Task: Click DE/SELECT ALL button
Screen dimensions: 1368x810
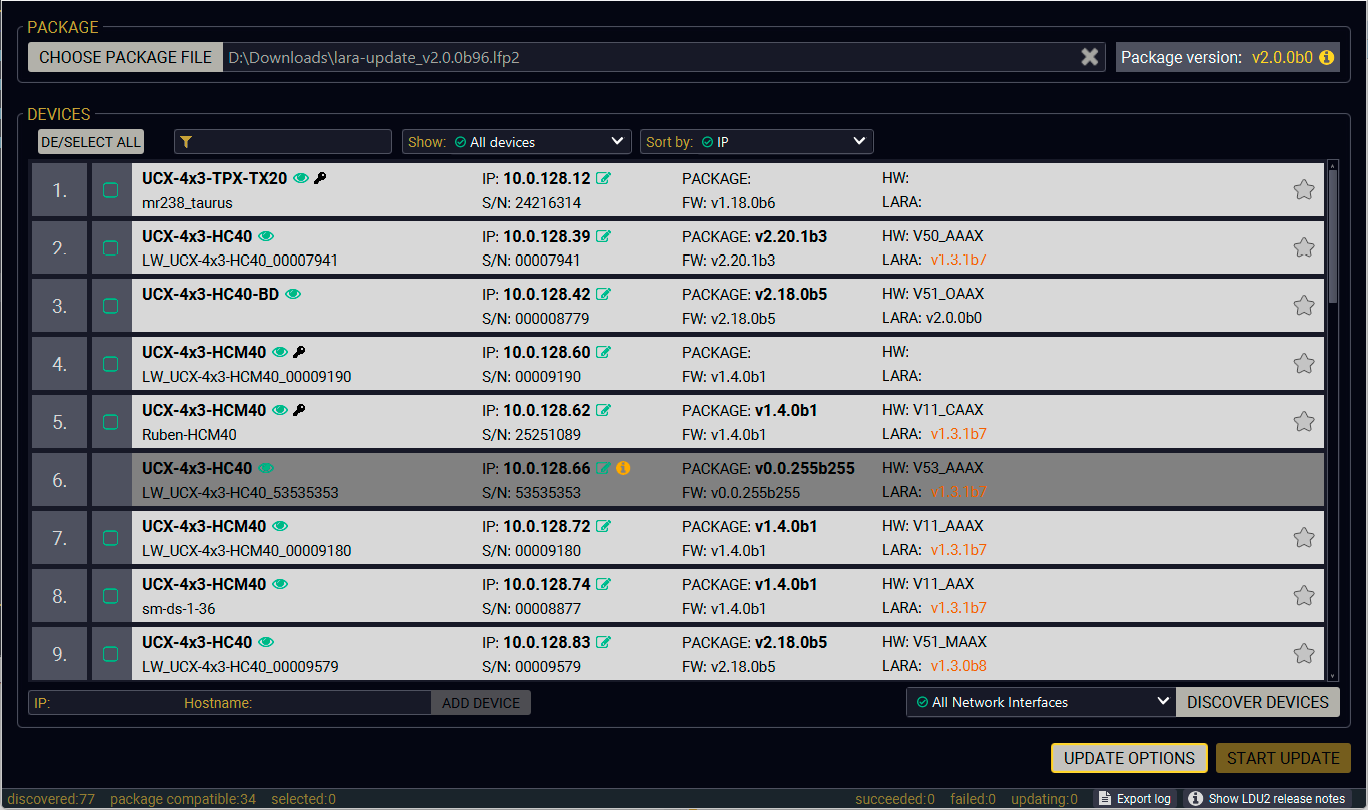Action: coord(91,142)
